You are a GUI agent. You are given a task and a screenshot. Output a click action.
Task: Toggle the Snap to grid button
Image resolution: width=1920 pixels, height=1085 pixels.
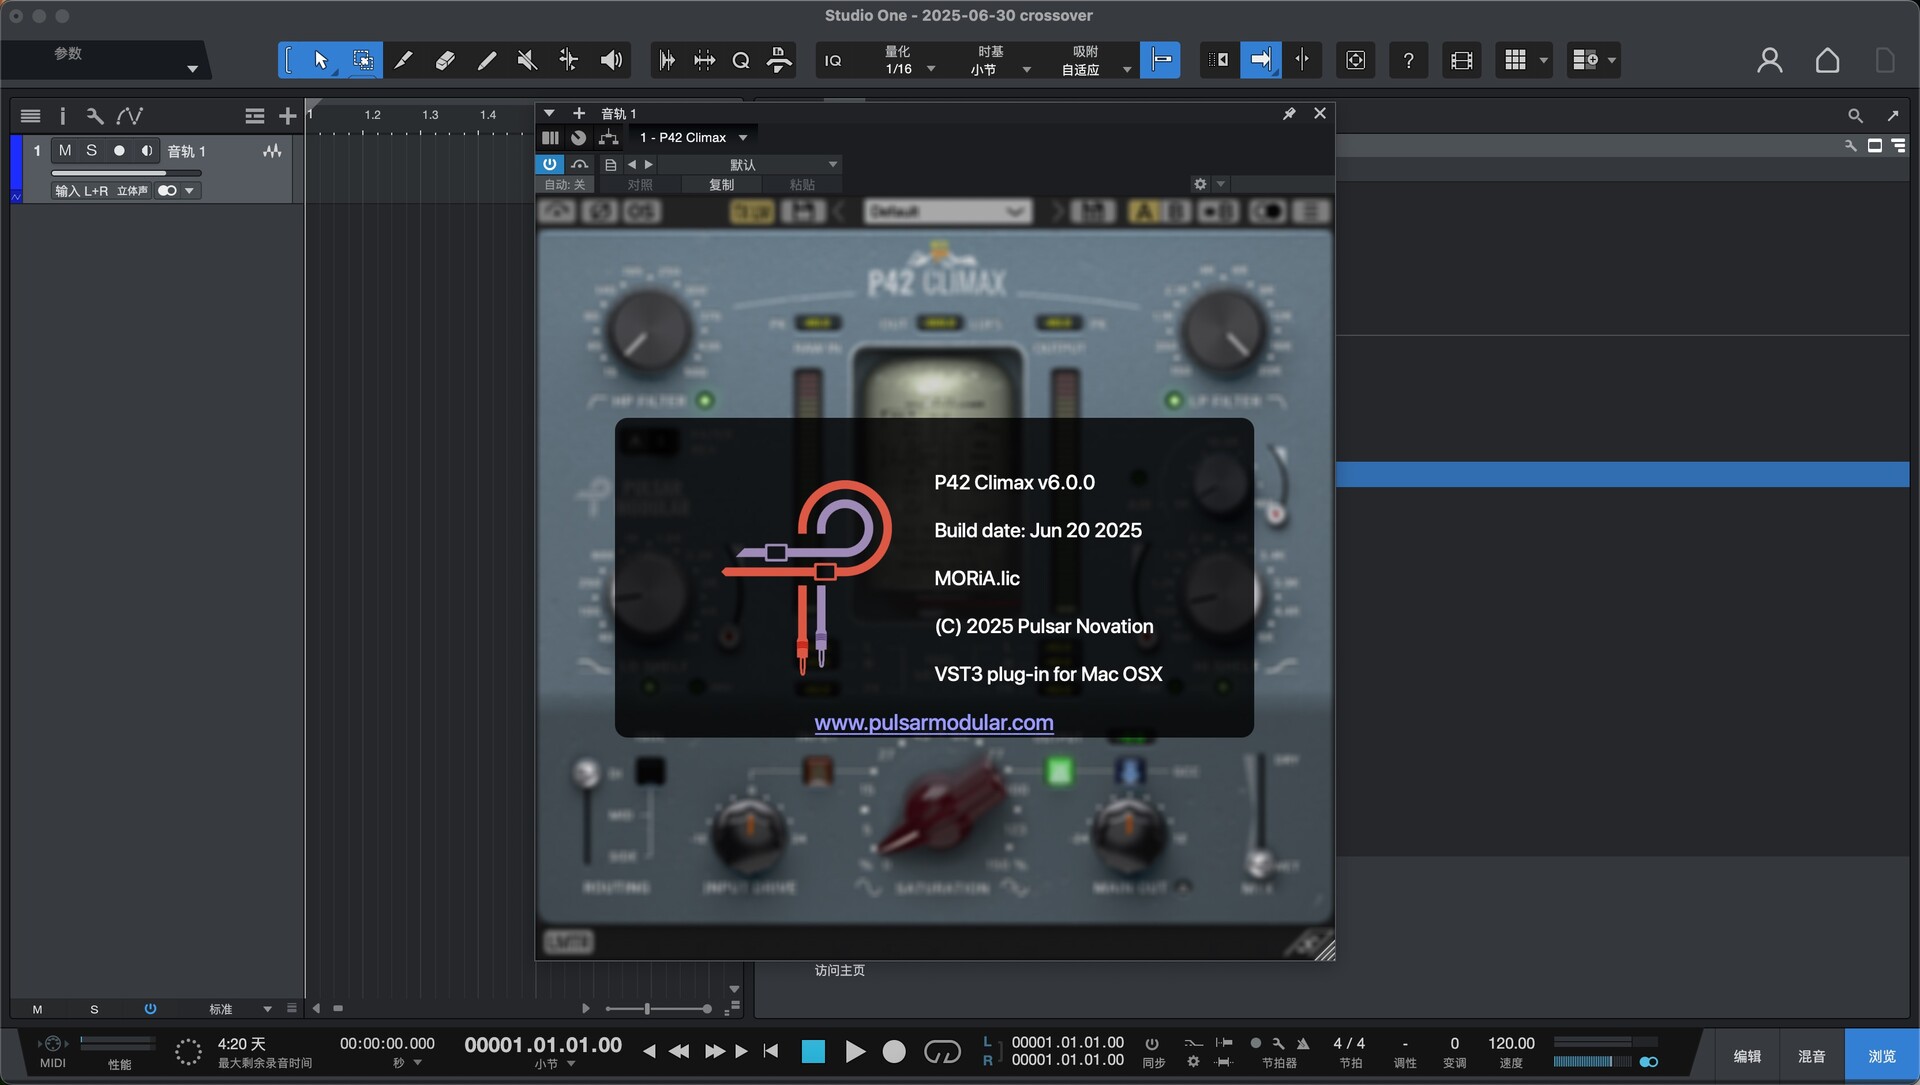pos(1160,60)
